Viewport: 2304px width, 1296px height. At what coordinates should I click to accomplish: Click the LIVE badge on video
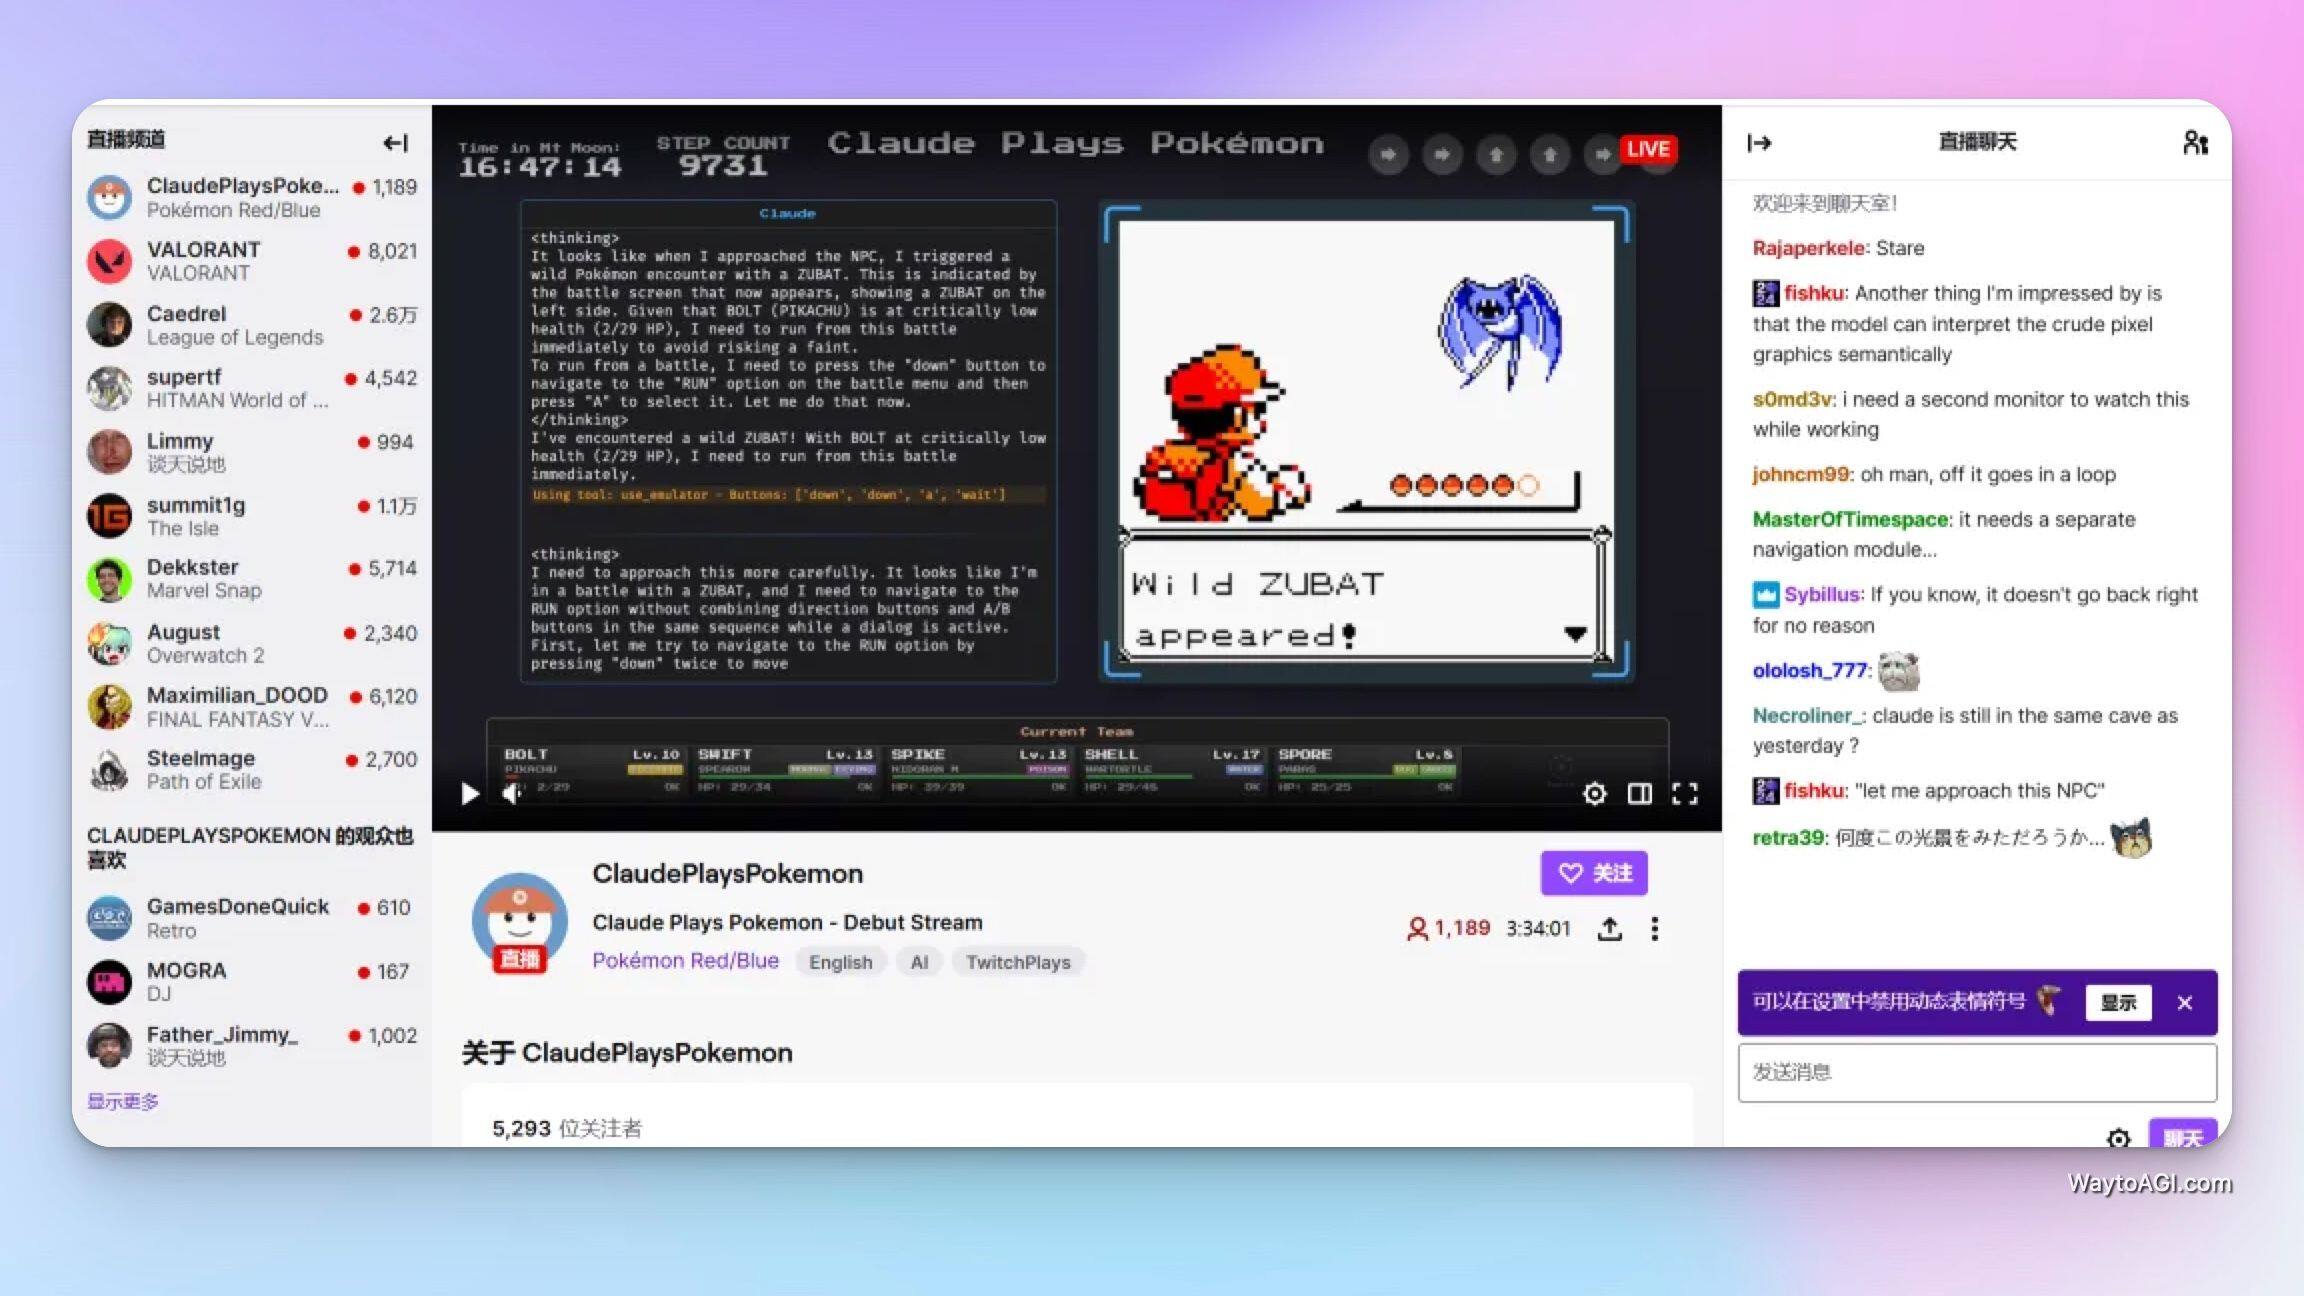[x=1648, y=150]
